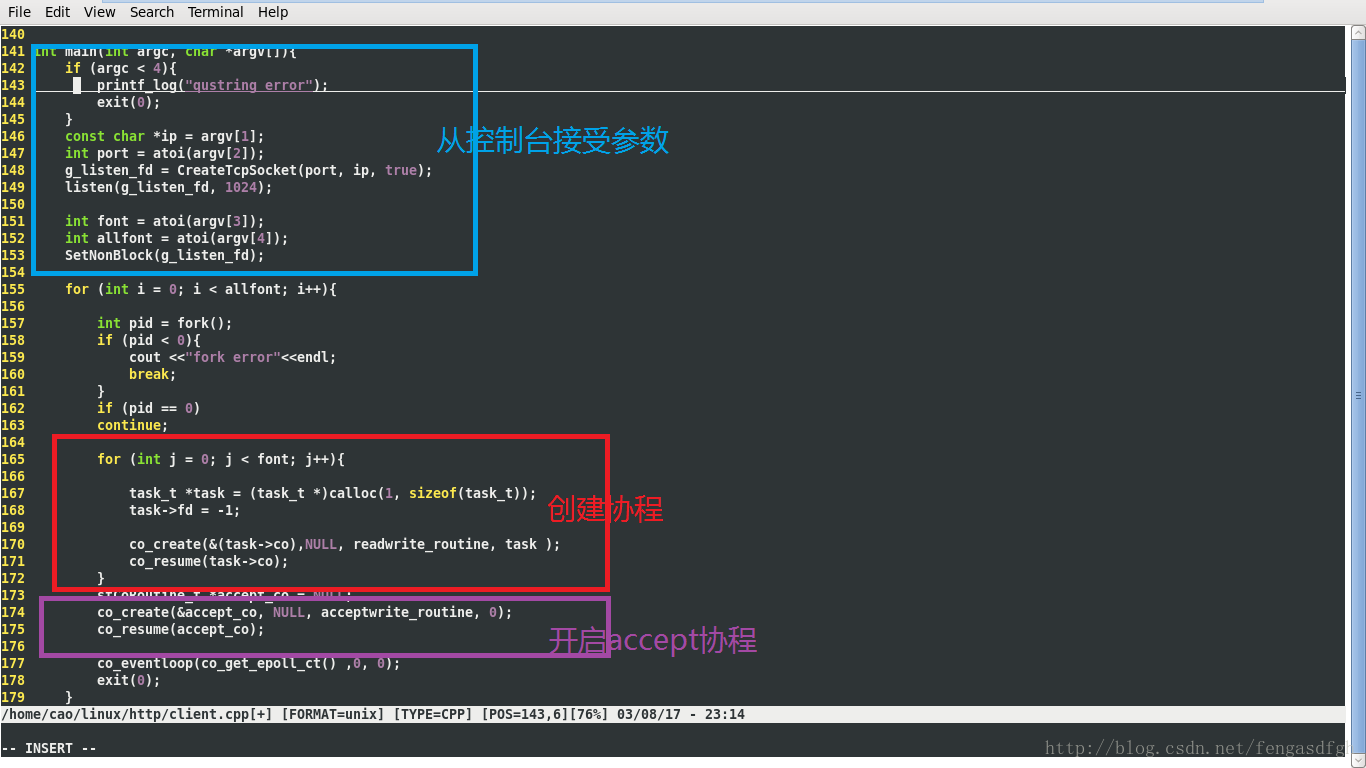Click 'listen(g_listen_fd, 1024);' line
Viewport: 1366px width, 768px height.
coord(169,187)
